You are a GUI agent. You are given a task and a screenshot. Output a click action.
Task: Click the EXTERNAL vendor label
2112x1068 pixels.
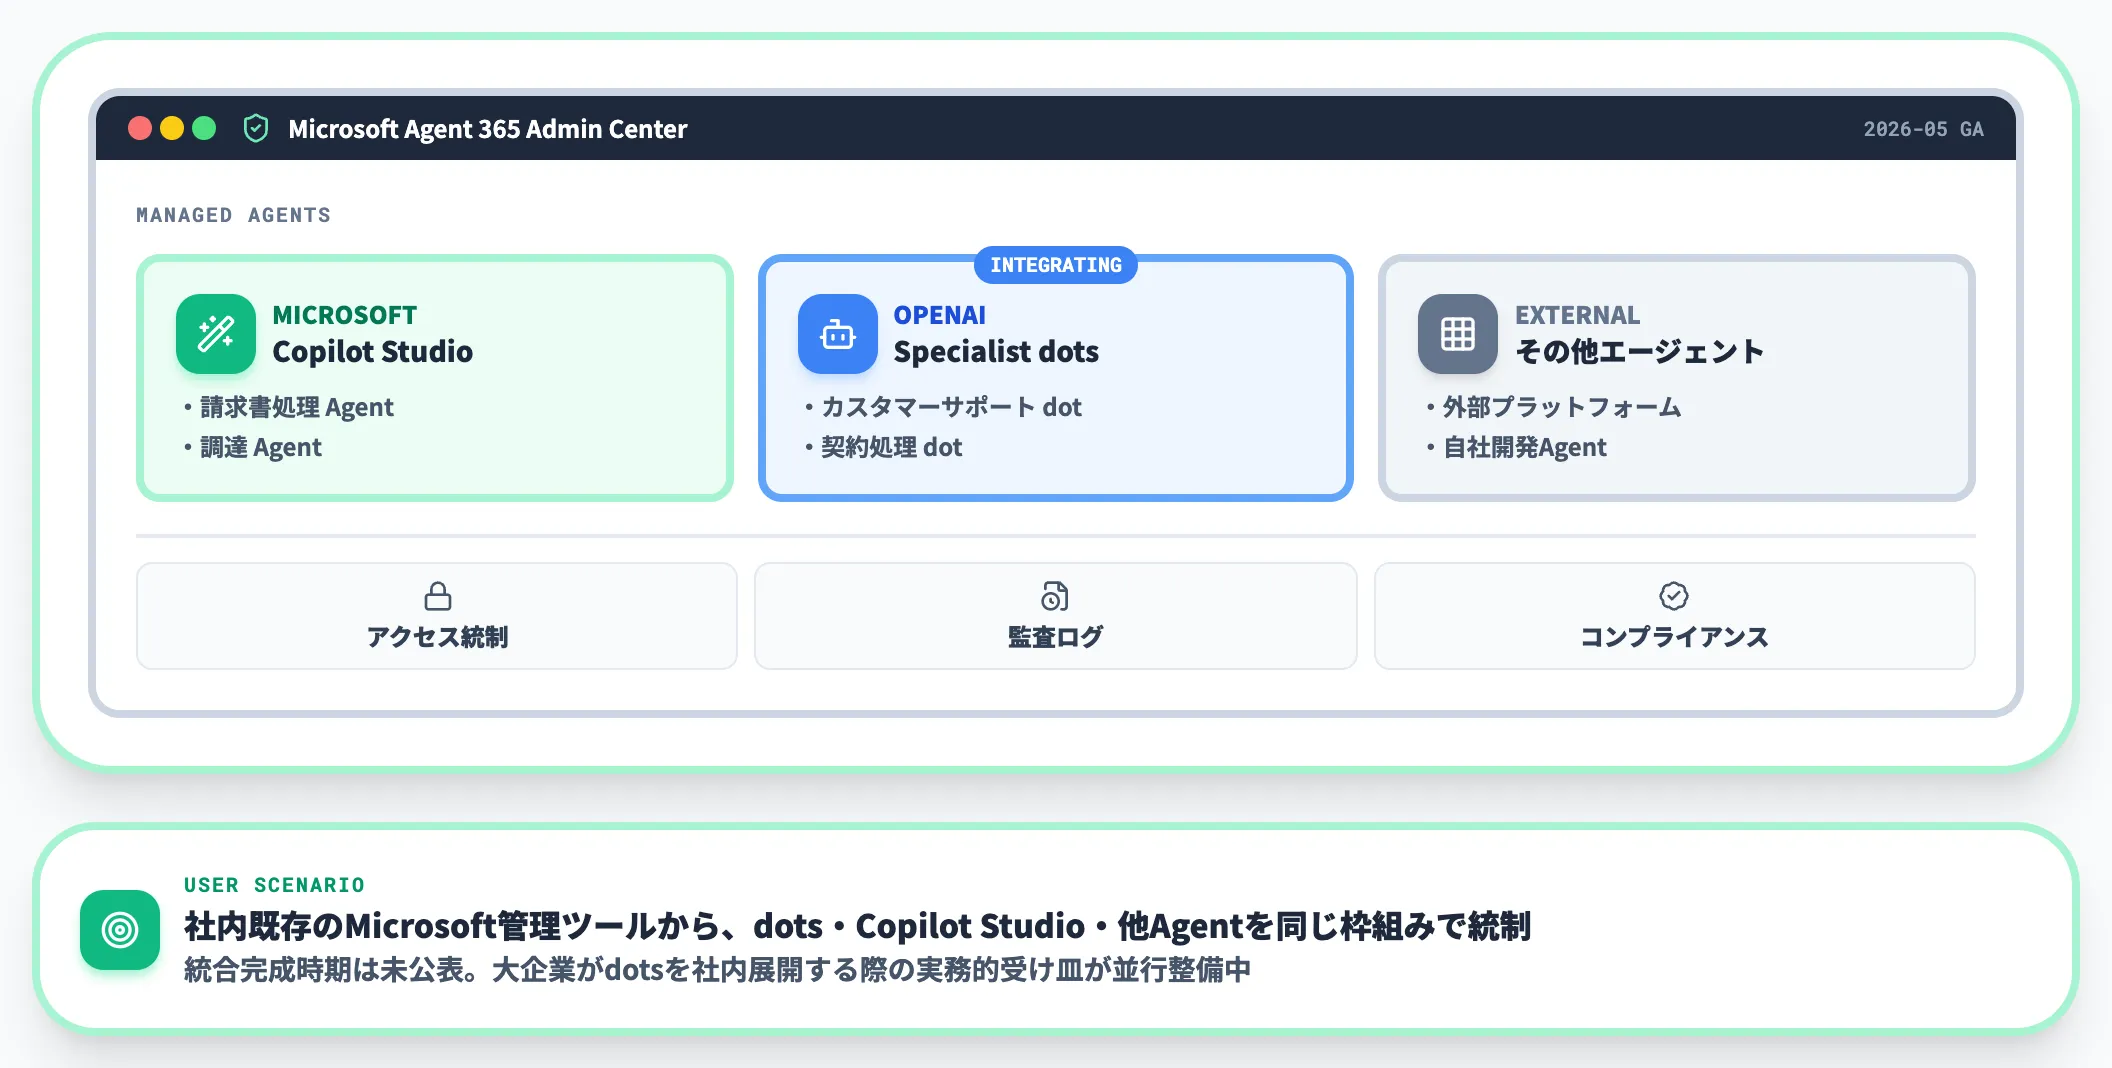point(1578,315)
